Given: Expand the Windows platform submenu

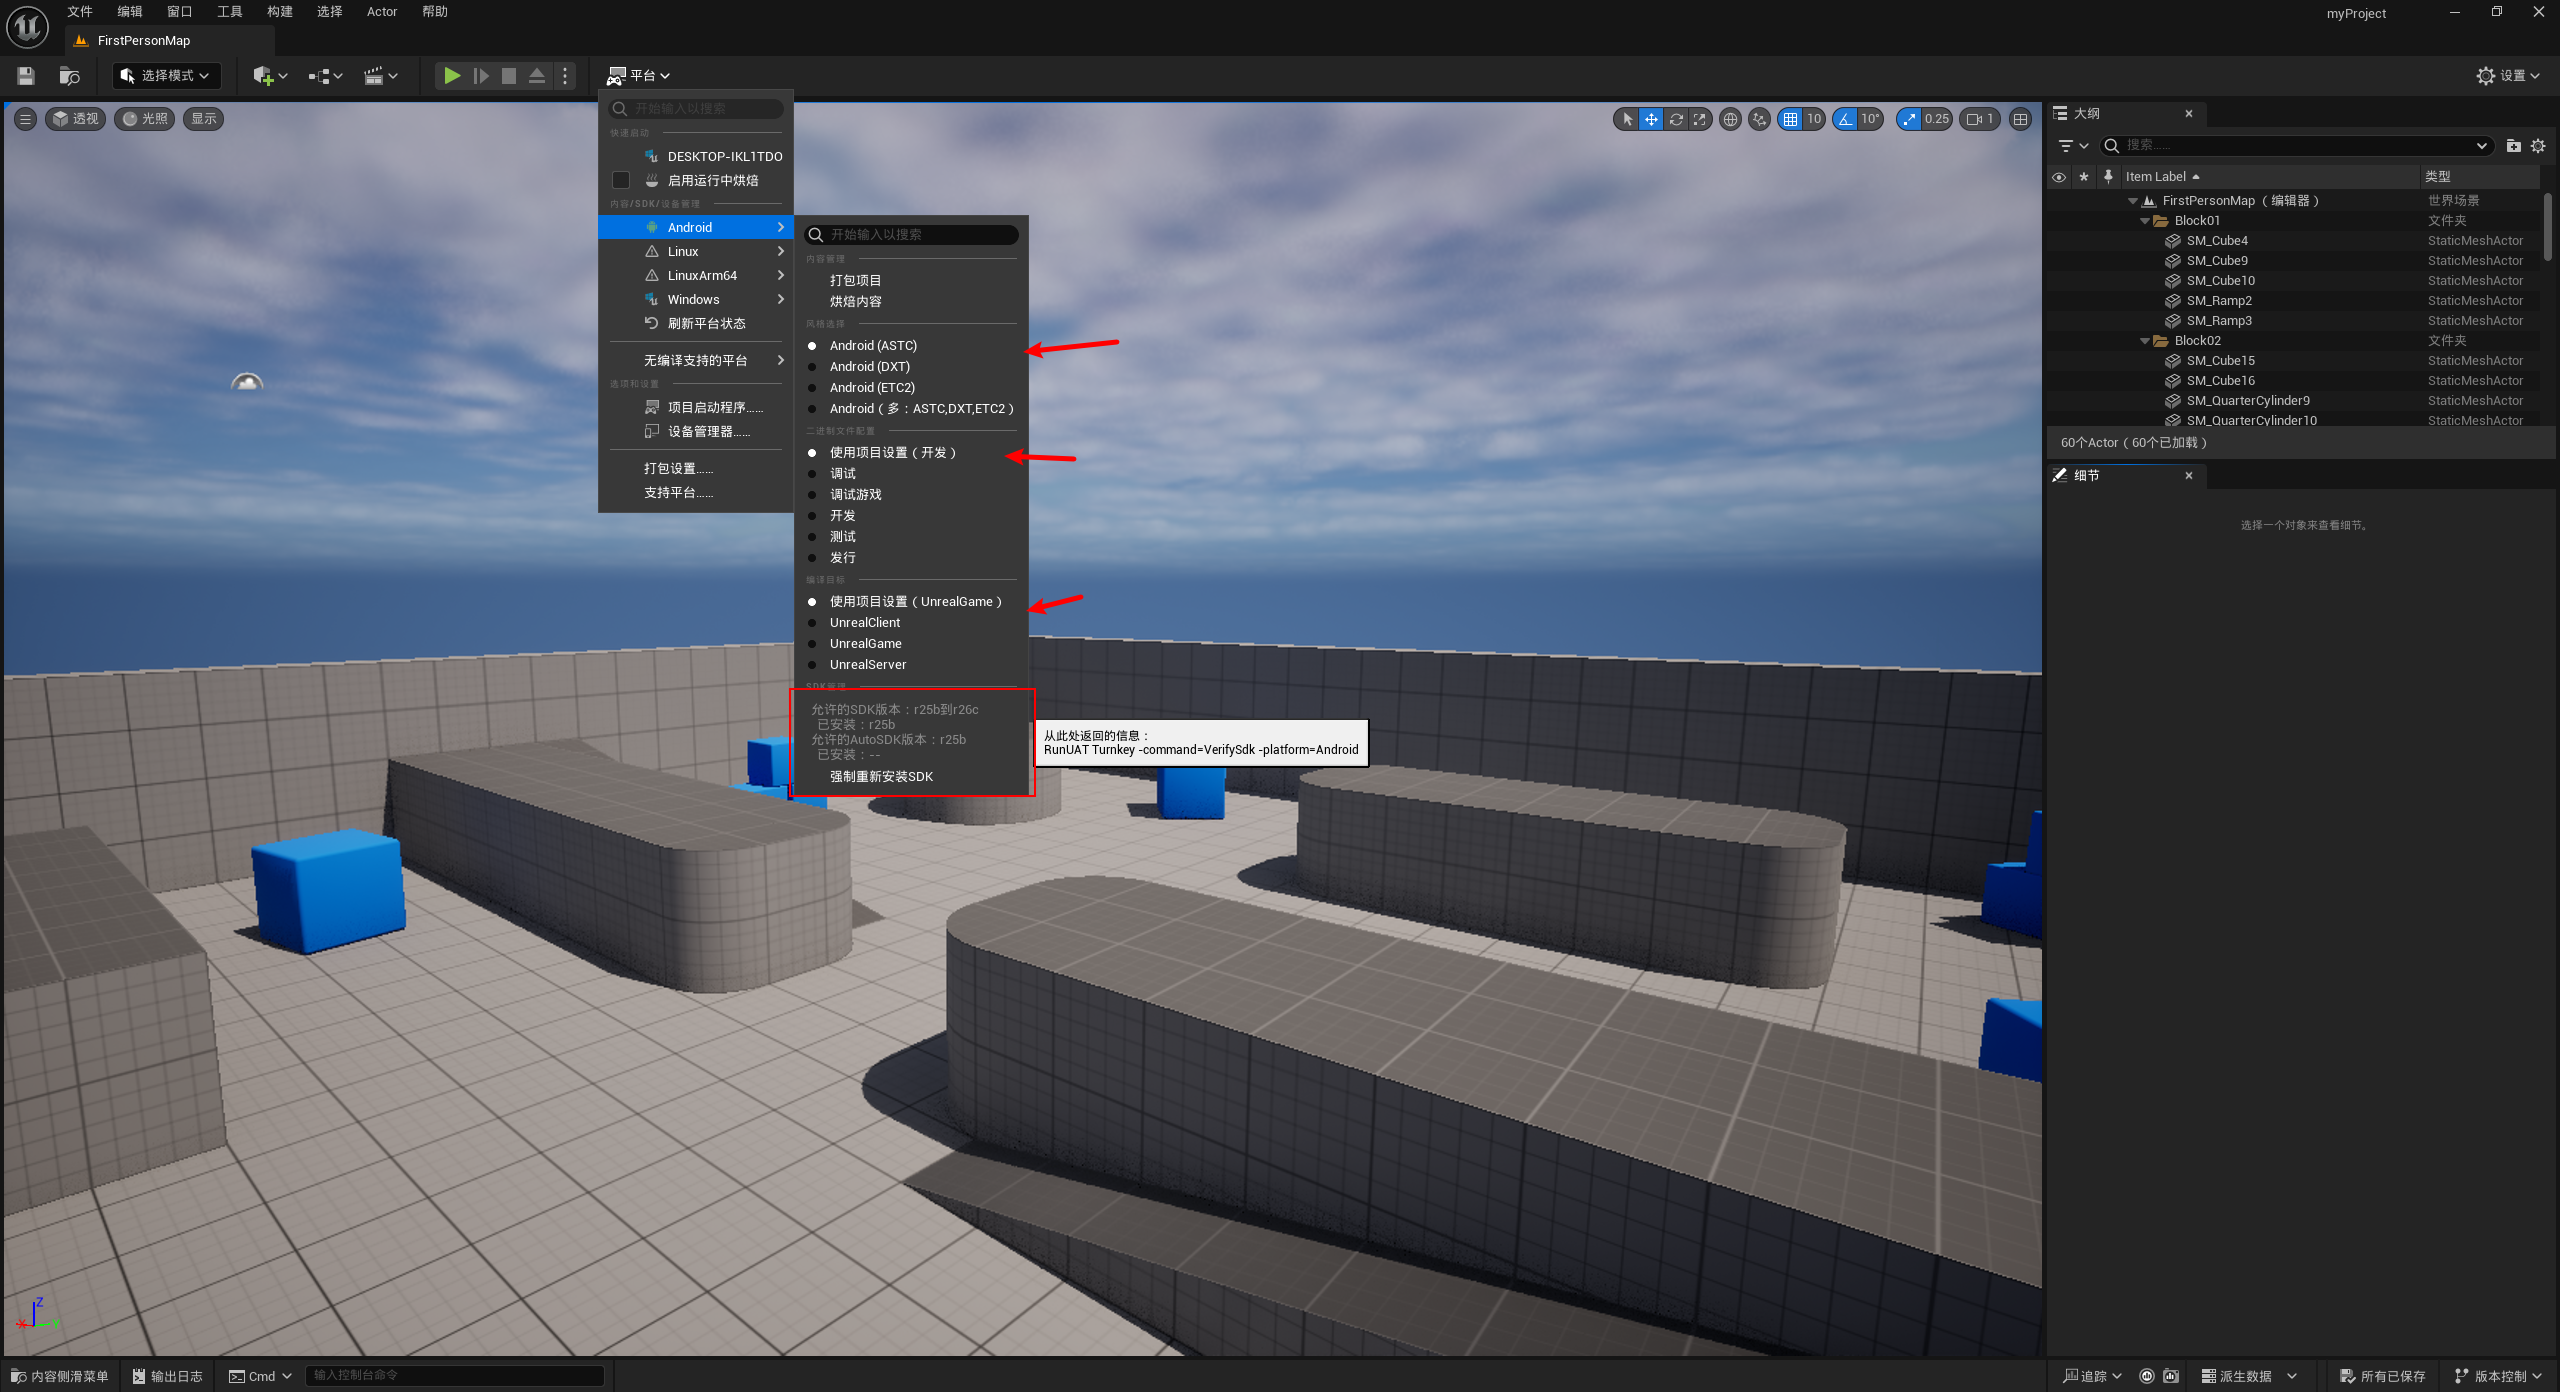Looking at the screenshot, I should (694, 300).
